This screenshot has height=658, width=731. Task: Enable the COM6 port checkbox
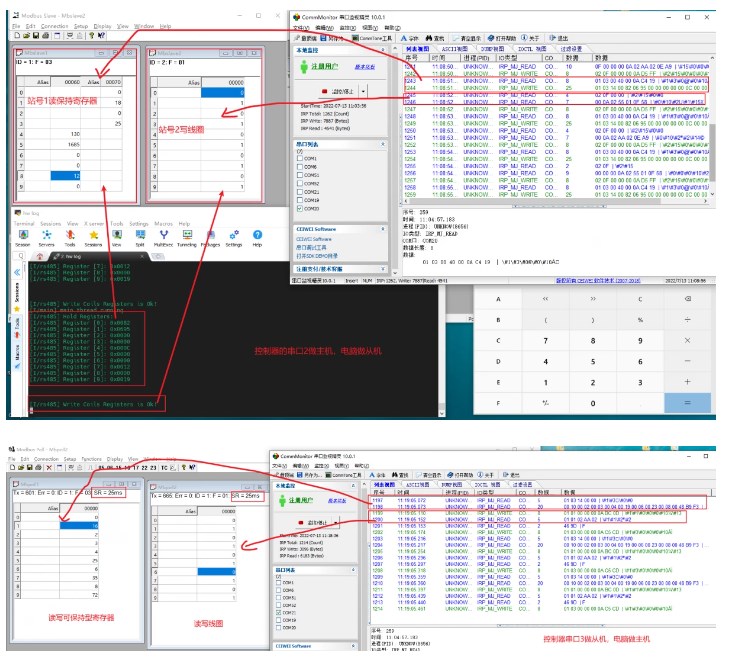pyautogui.click(x=299, y=165)
